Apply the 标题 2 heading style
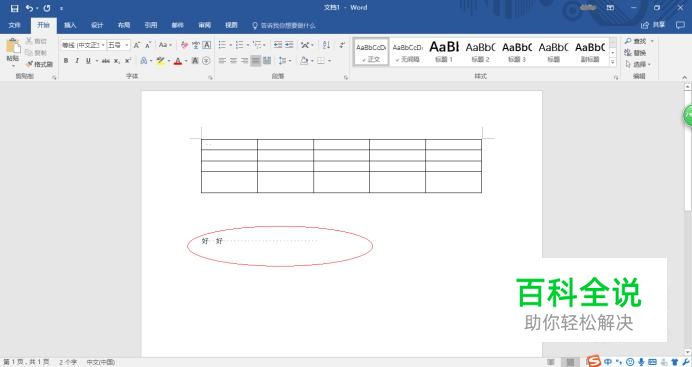The width and height of the screenshot is (692, 367). [481, 52]
